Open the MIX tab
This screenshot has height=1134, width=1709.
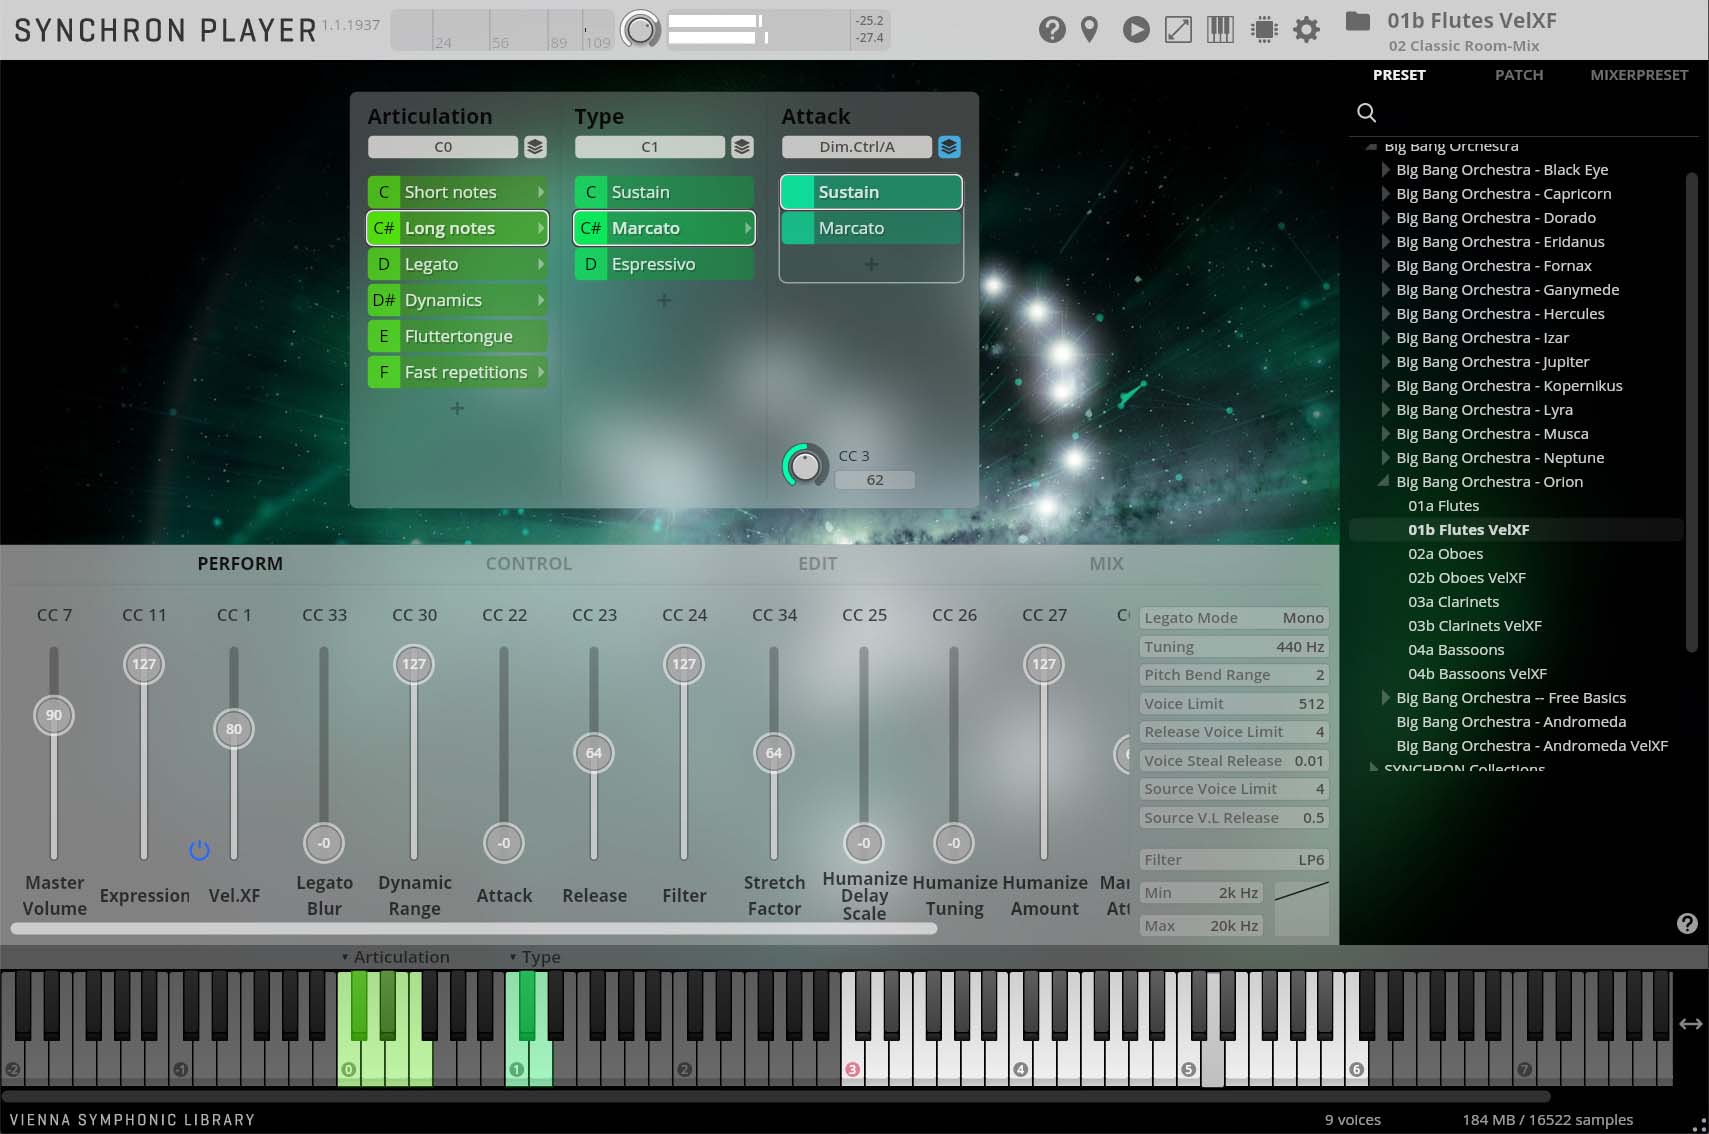tap(1106, 564)
